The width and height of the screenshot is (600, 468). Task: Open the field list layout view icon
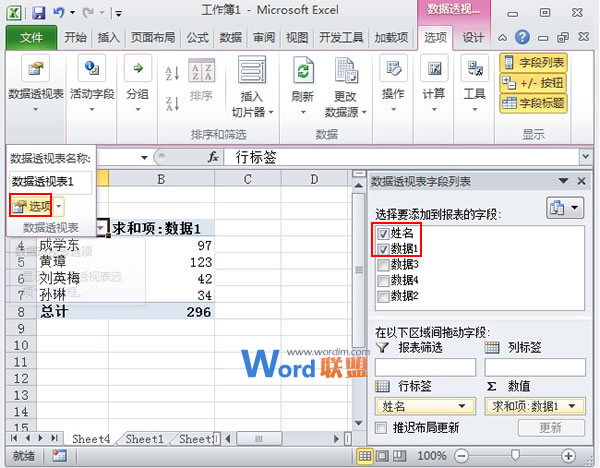(x=565, y=208)
